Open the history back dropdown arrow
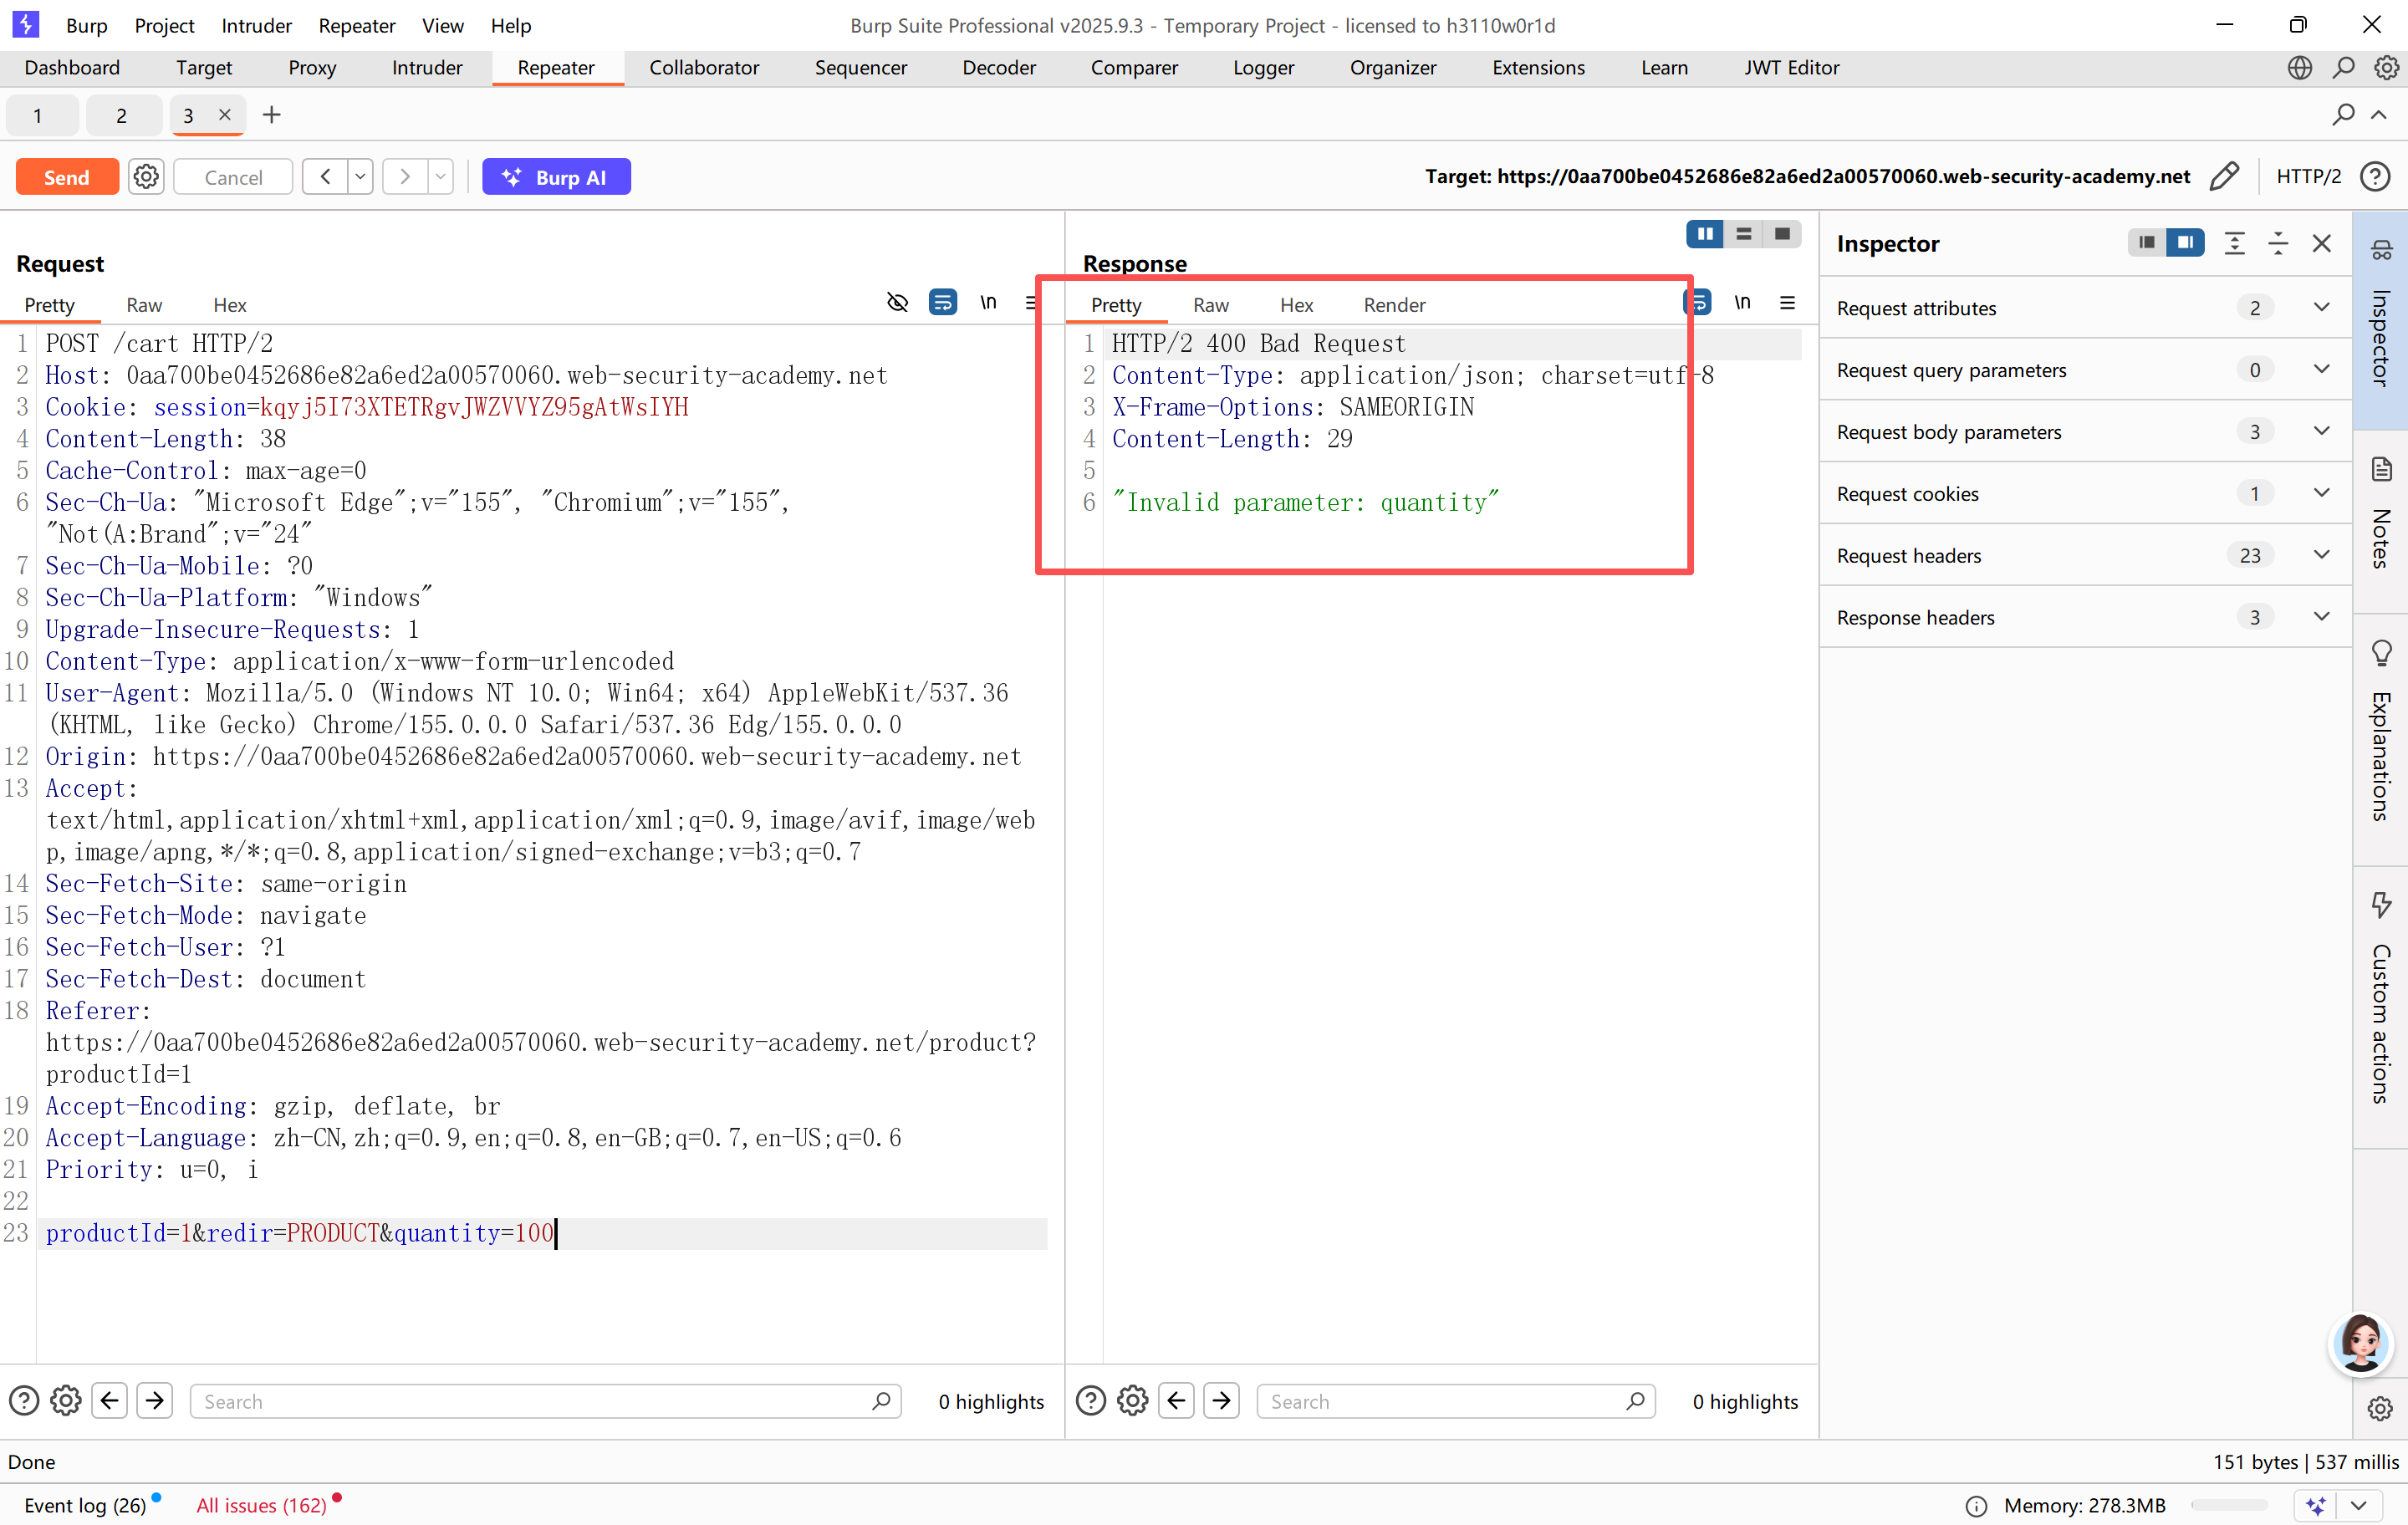The height and width of the screenshot is (1525, 2408). tap(360, 177)
